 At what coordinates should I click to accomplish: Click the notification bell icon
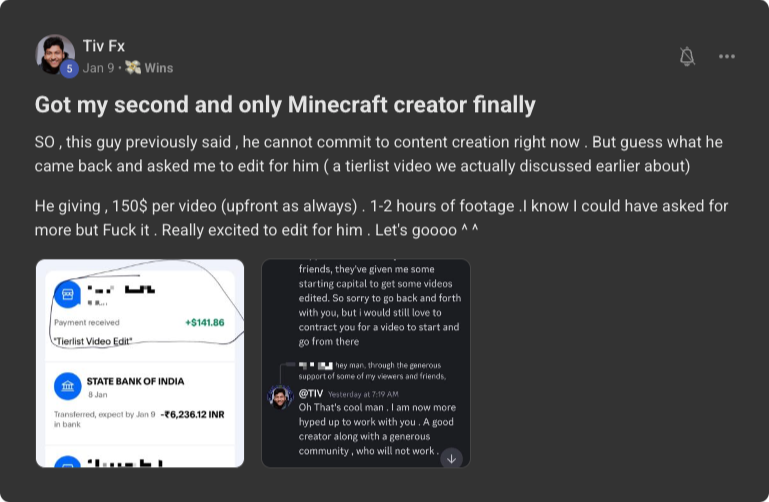[687, 57]
